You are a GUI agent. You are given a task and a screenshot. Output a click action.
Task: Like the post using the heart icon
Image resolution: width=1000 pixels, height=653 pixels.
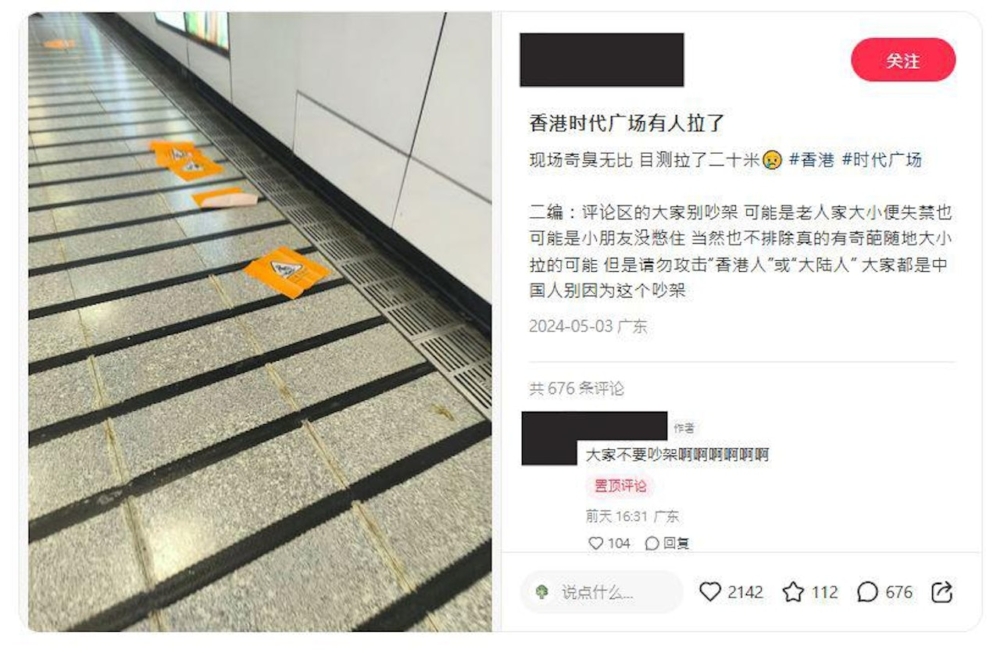[710, 592]
